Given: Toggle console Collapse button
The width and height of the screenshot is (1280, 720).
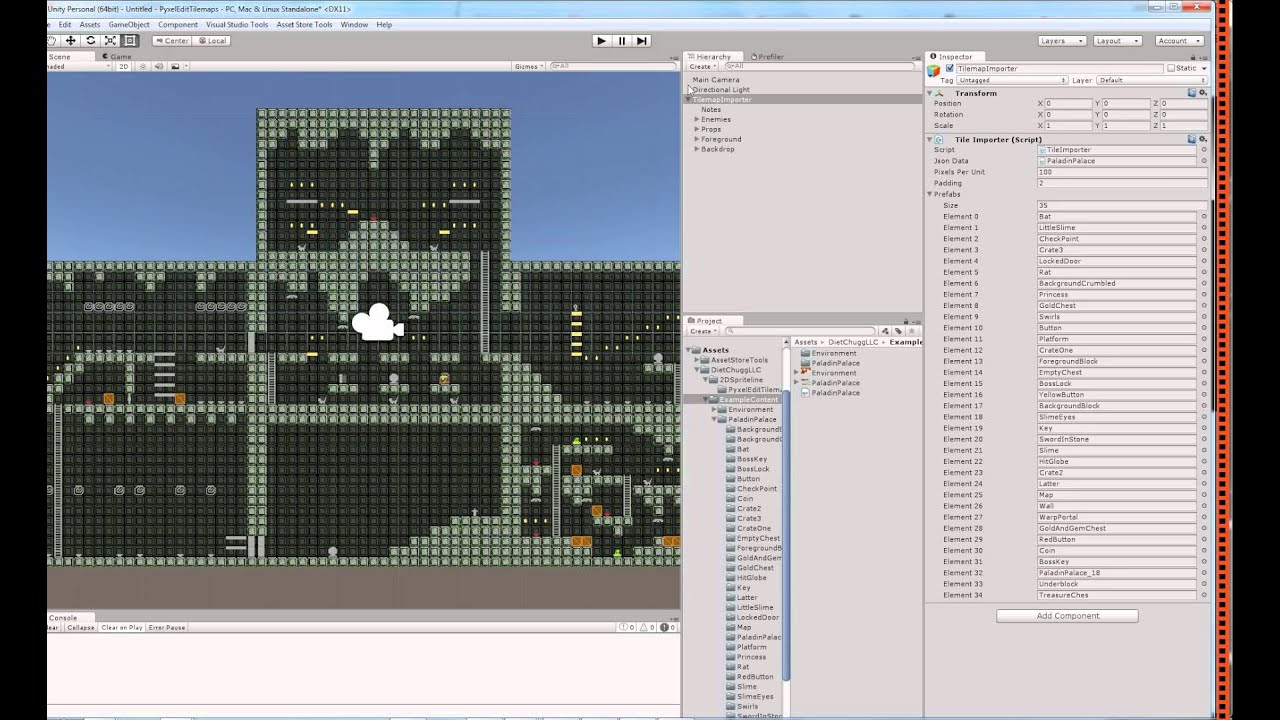Looking at the screenshot, I should click(81, 628).
